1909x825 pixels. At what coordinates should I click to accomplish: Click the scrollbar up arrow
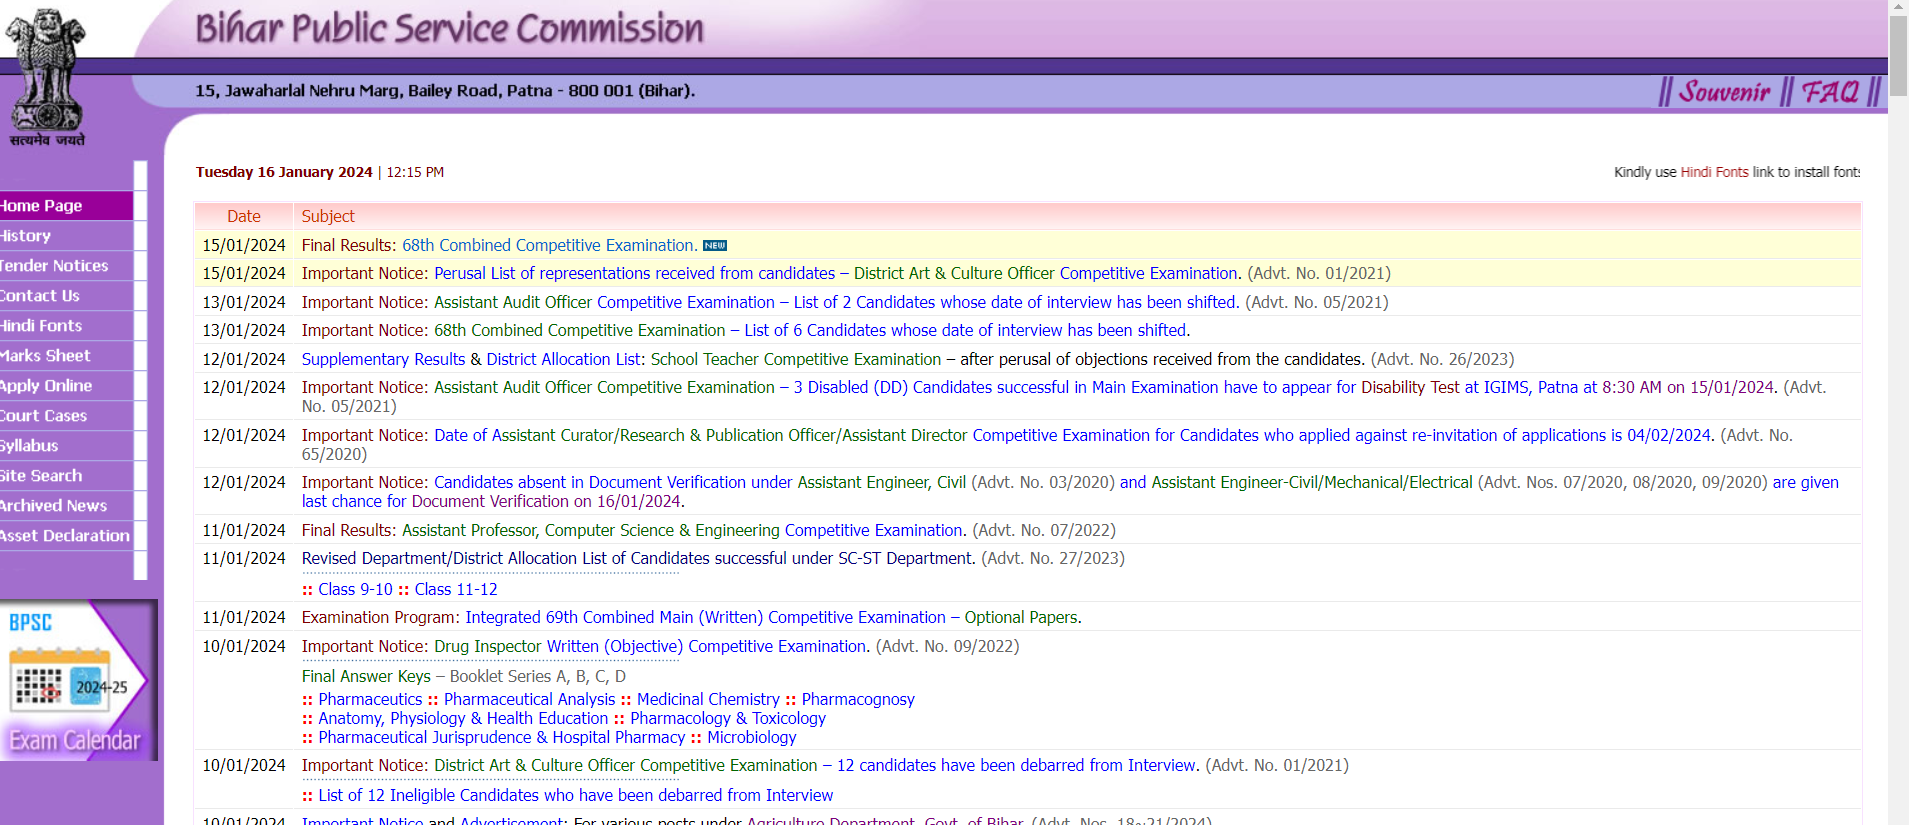[x=1898, y=7]
